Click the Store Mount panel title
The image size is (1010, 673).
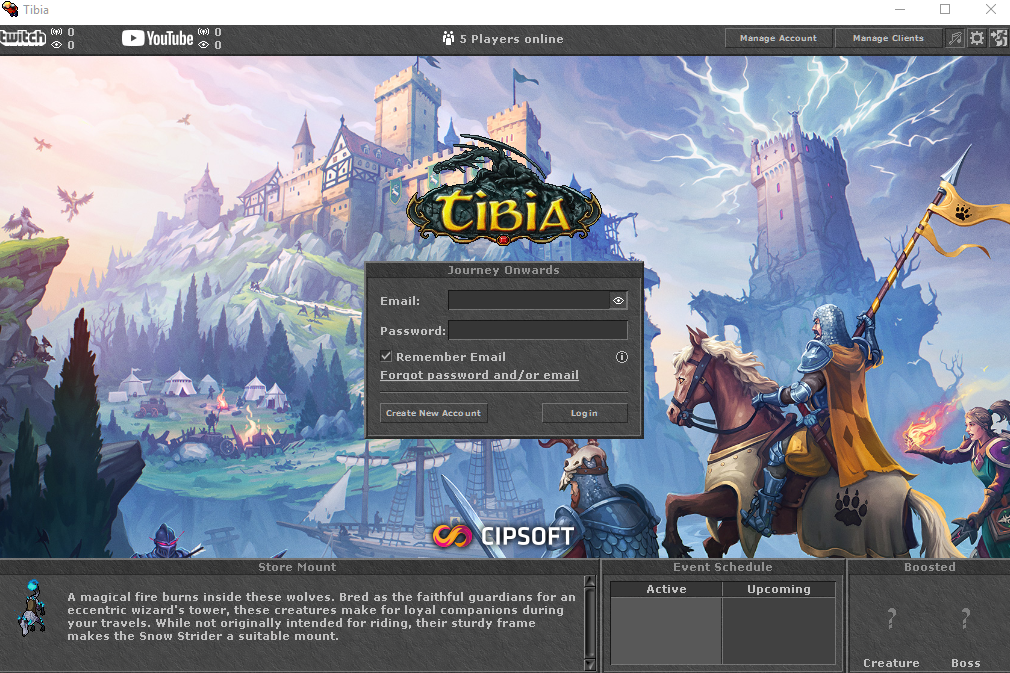[x=298, y=567]
